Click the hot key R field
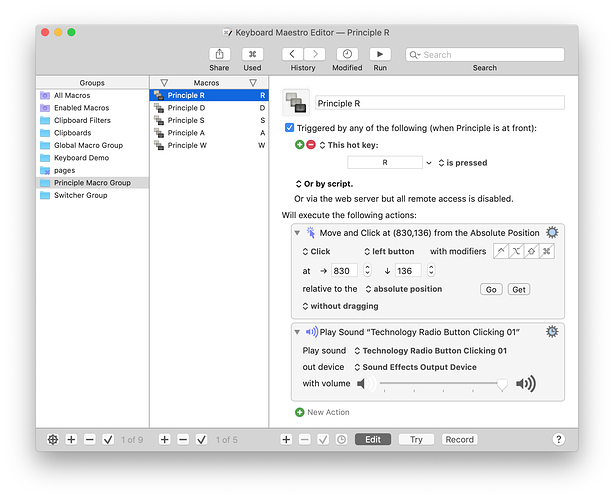The image size is (615, 500). point(385,162)
